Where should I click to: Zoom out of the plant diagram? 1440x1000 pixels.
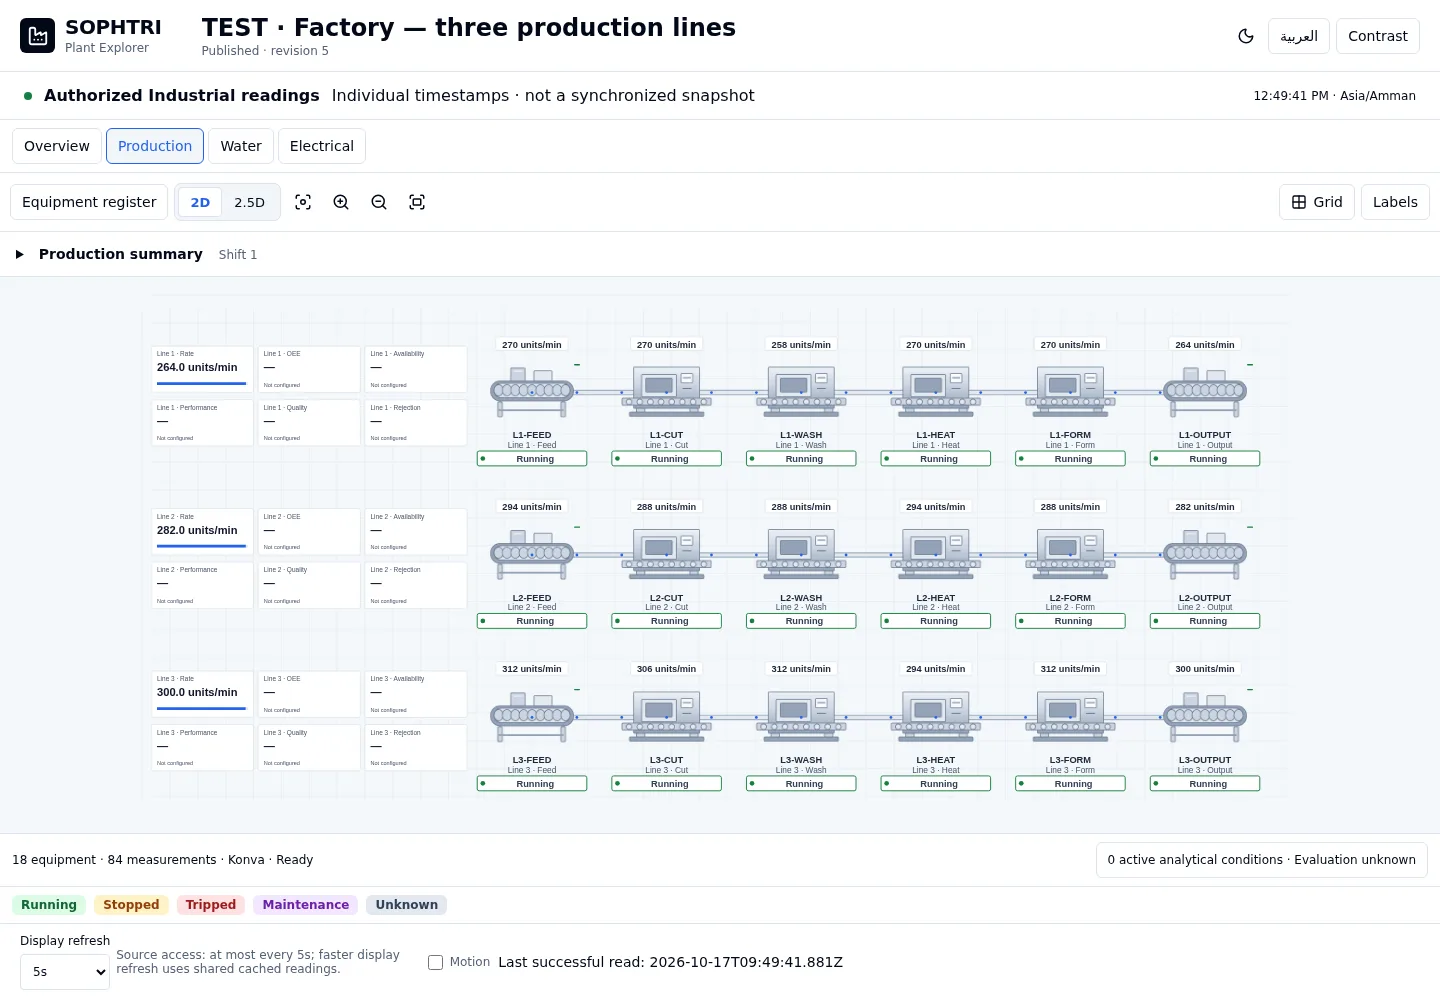(x=379, y=202)
